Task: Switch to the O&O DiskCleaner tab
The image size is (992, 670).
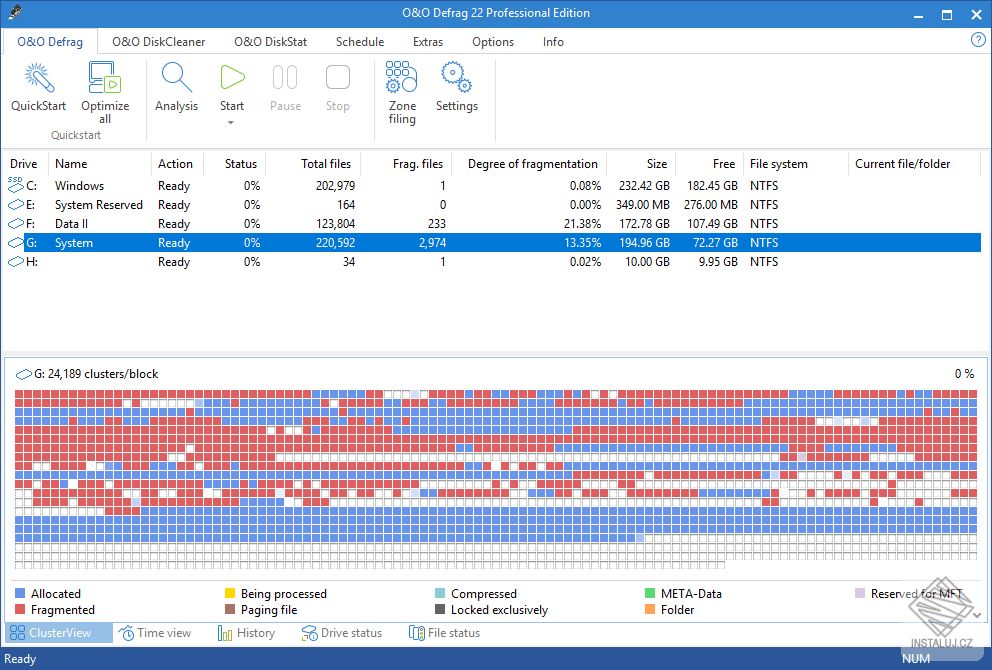Action: 158,42
